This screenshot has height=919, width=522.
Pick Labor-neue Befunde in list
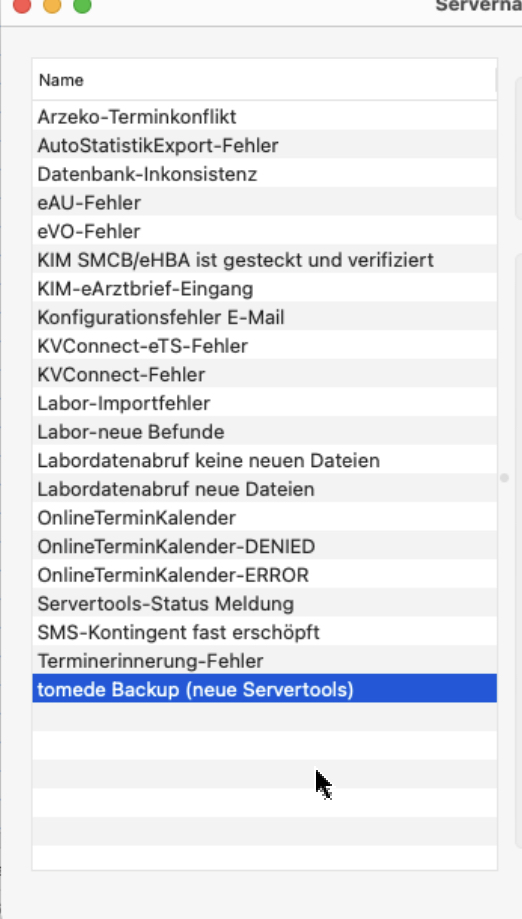265,431
